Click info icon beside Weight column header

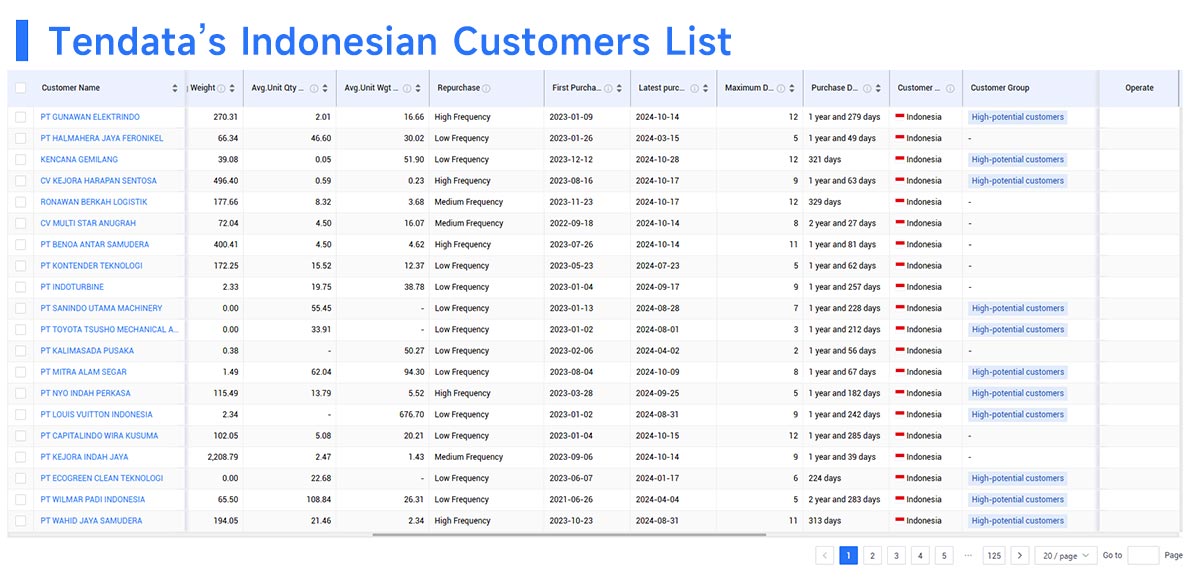coord(221,89)
